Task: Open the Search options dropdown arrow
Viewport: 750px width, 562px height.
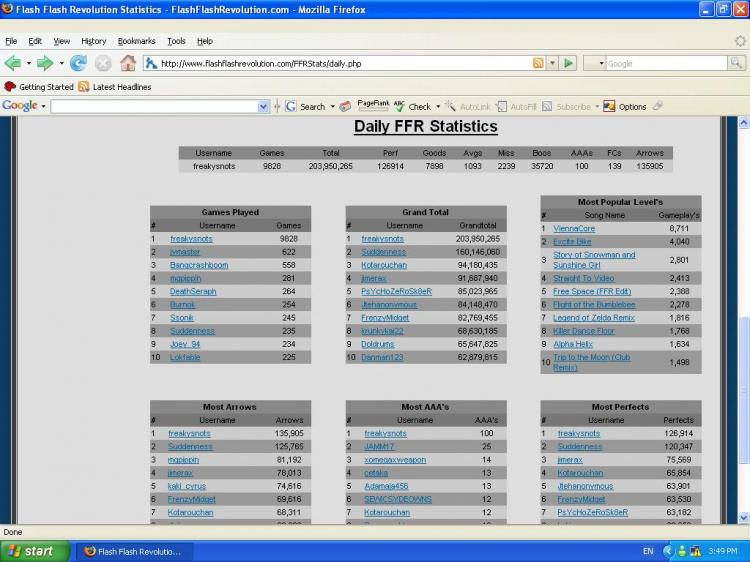Action: click(332, 107)
